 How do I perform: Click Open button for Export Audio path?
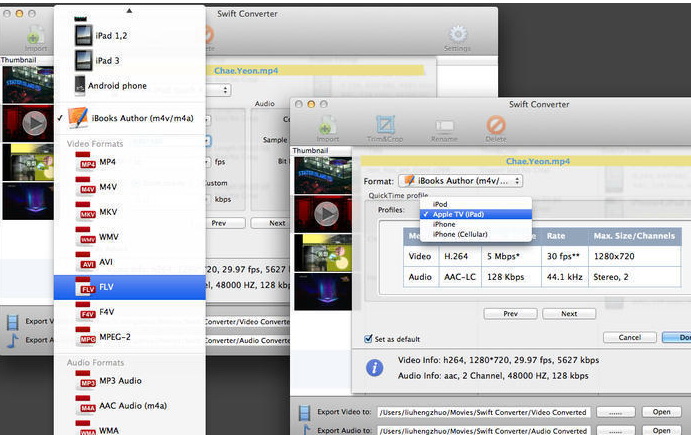(661, 431)
